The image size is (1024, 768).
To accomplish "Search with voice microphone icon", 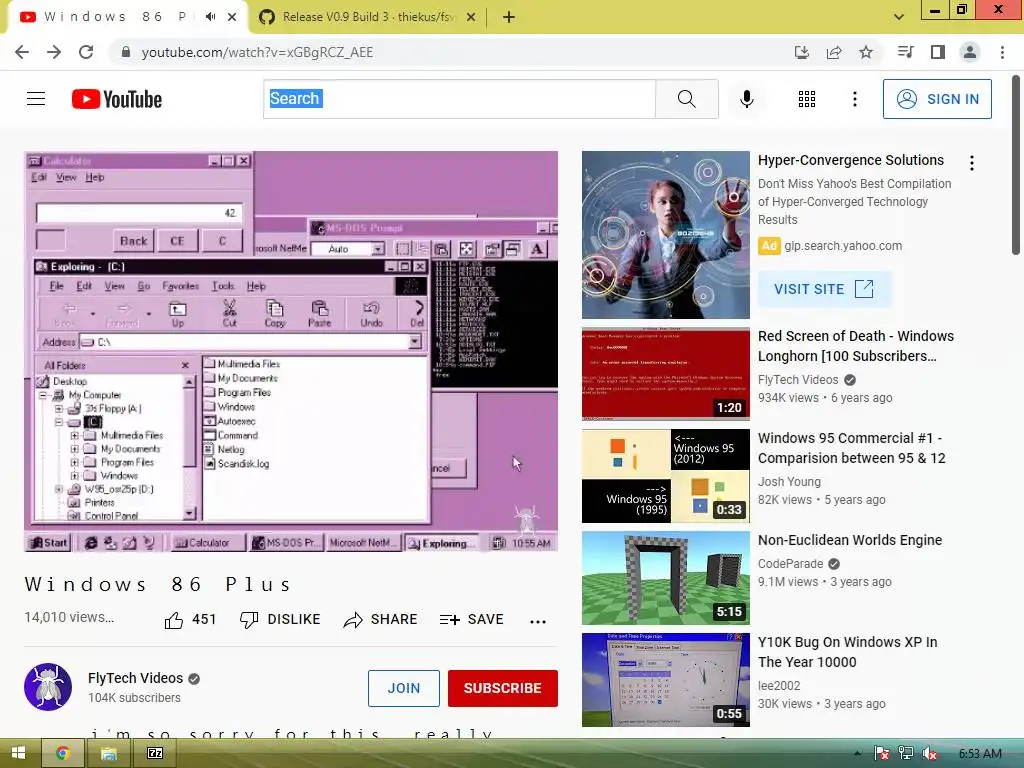I will pyautogui.click(x=746, y=99).
